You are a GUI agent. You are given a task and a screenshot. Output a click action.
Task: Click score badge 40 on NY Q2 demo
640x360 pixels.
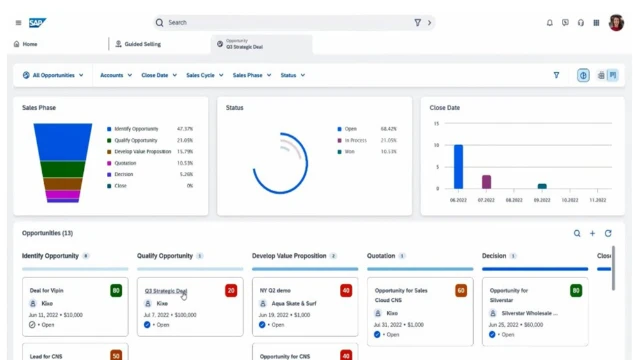pos(346,291)
